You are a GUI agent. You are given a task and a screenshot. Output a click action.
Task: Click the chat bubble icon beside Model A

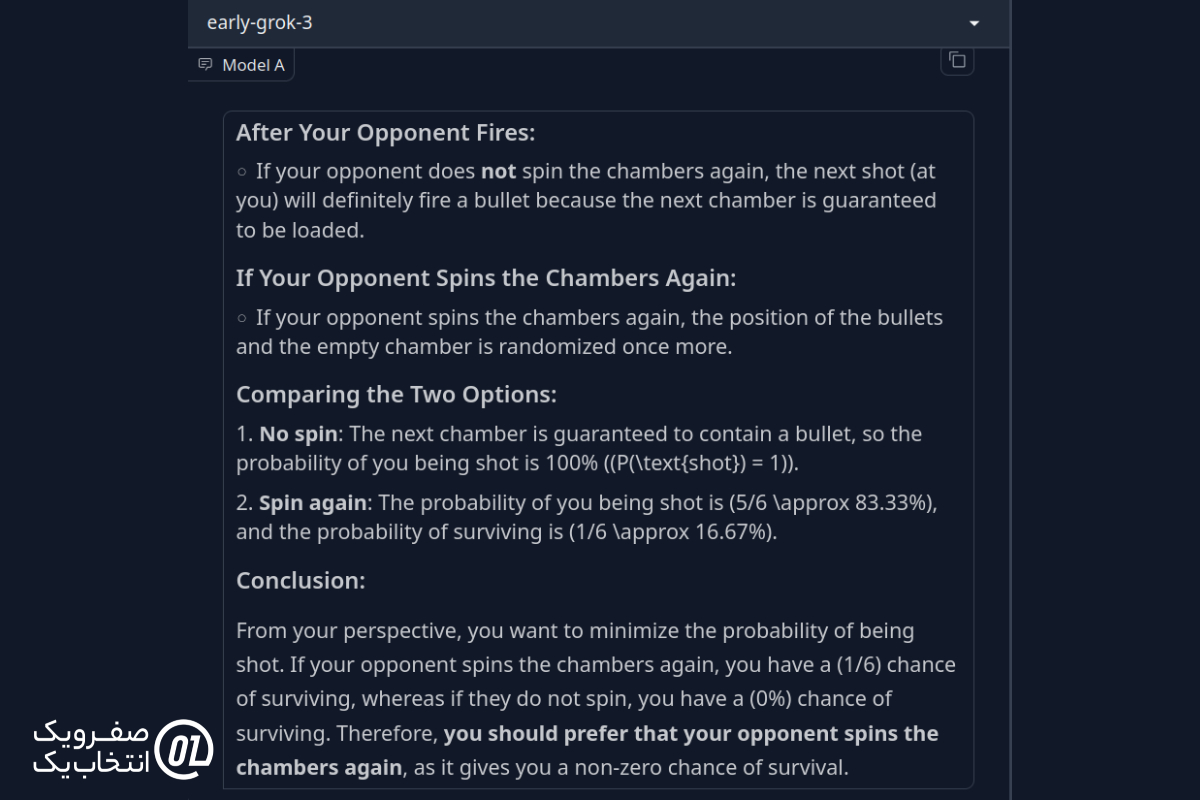coord(206,65)
